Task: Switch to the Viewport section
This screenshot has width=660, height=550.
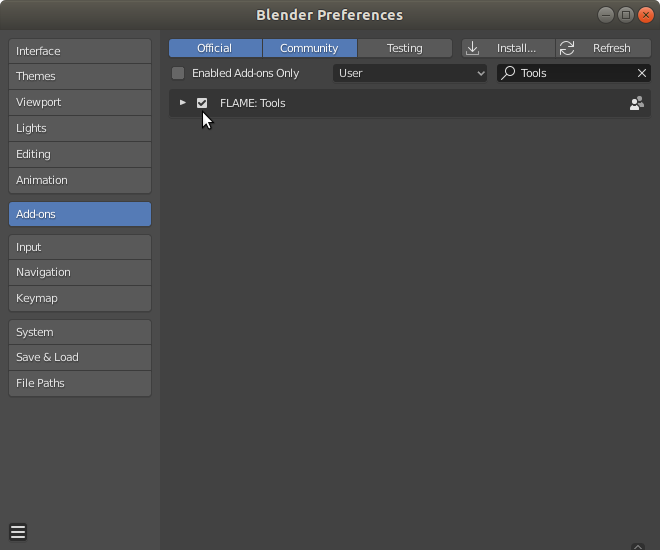Action: pyautogui.click(x=80, y=102)
